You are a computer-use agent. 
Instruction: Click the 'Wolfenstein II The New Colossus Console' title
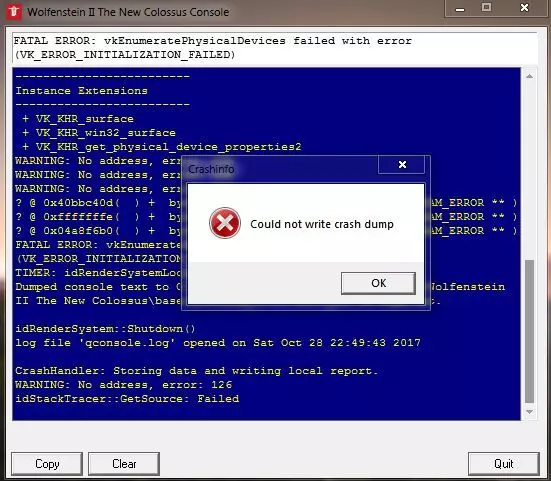tap(128, 12)
